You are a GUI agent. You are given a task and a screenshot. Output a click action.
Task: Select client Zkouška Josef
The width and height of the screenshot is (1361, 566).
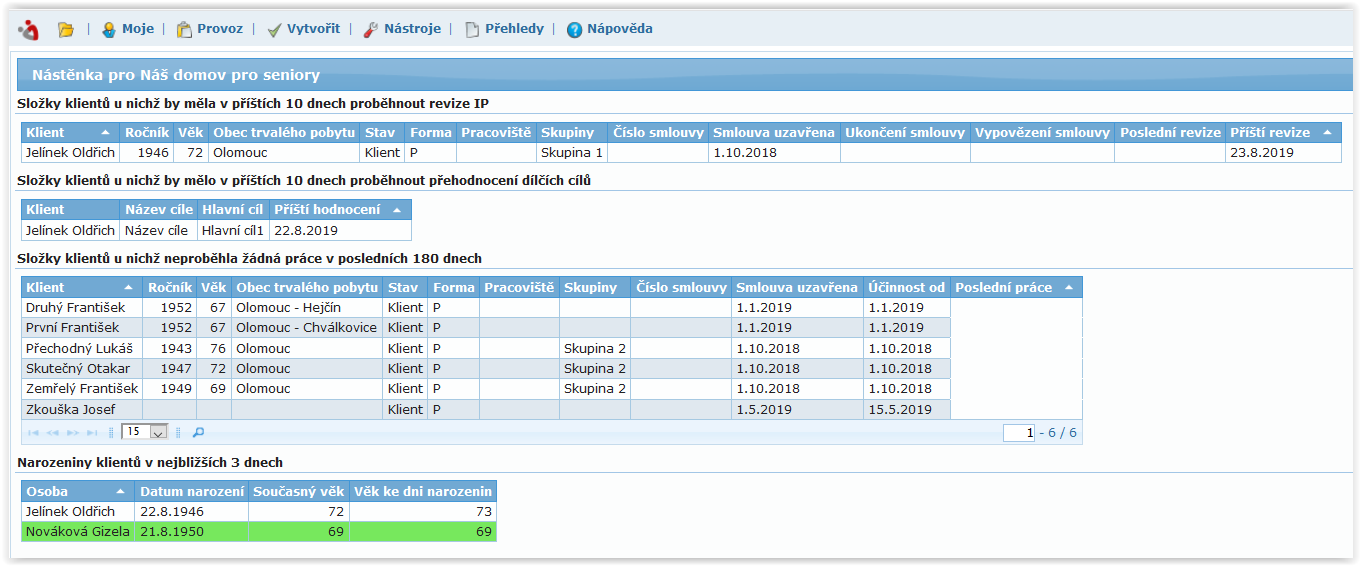tap(81, 409)
